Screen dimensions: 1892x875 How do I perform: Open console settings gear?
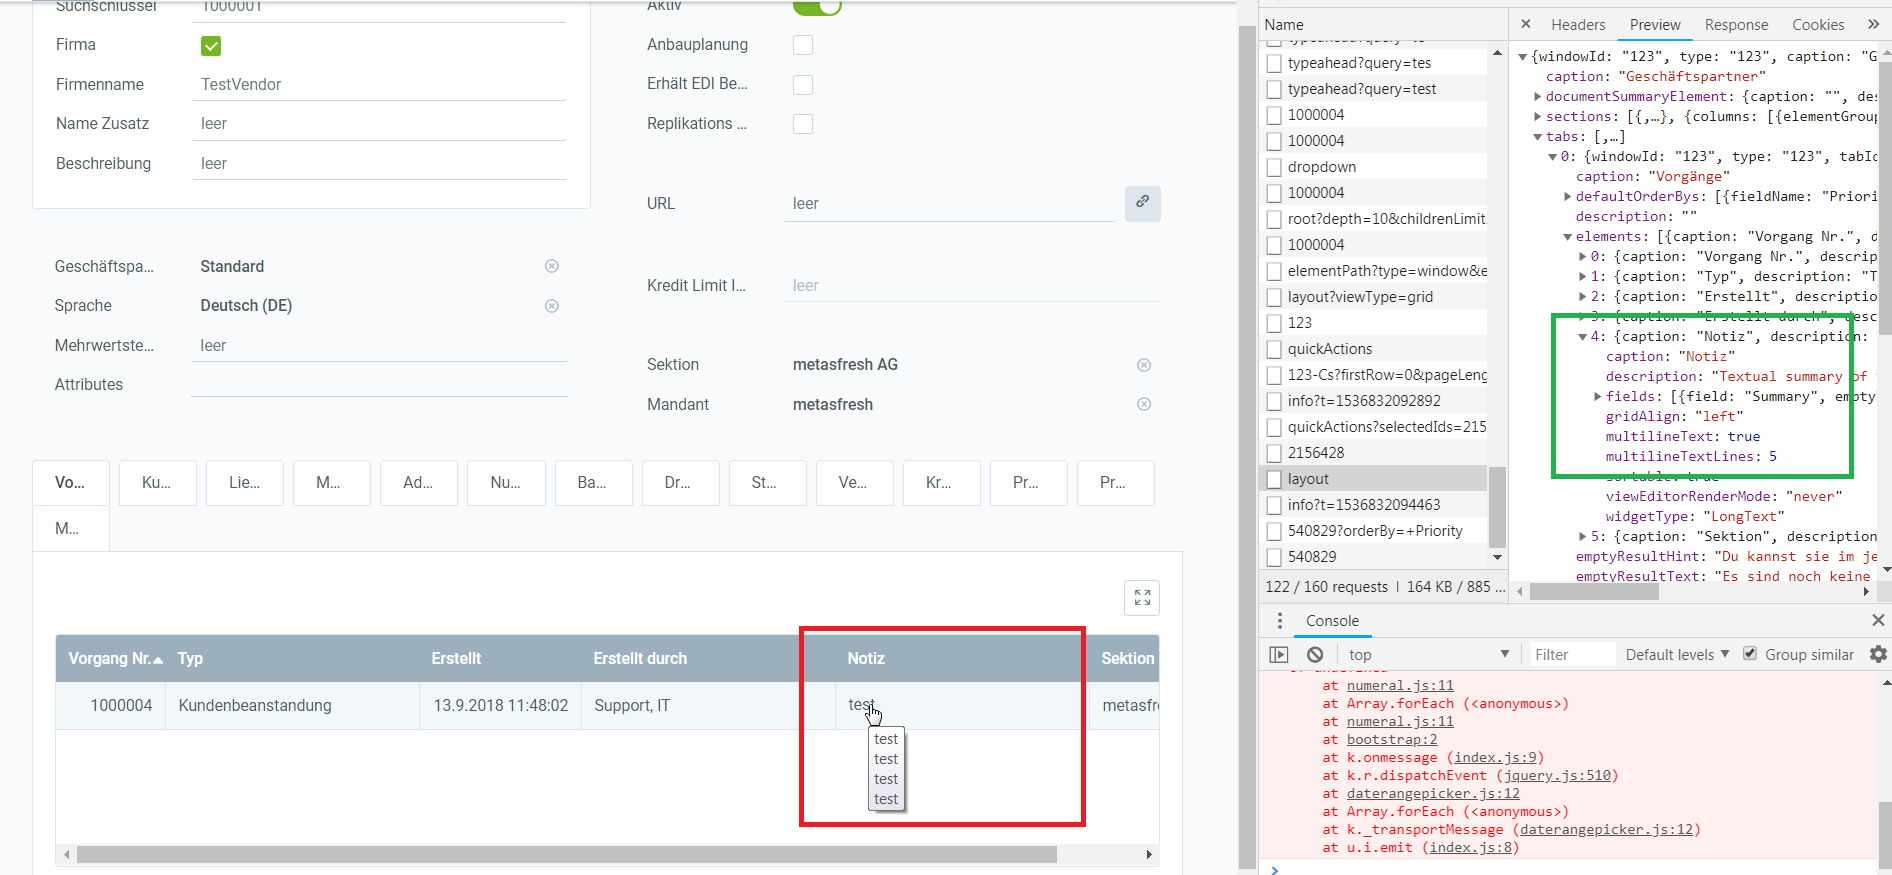(x=1878, y=654)
